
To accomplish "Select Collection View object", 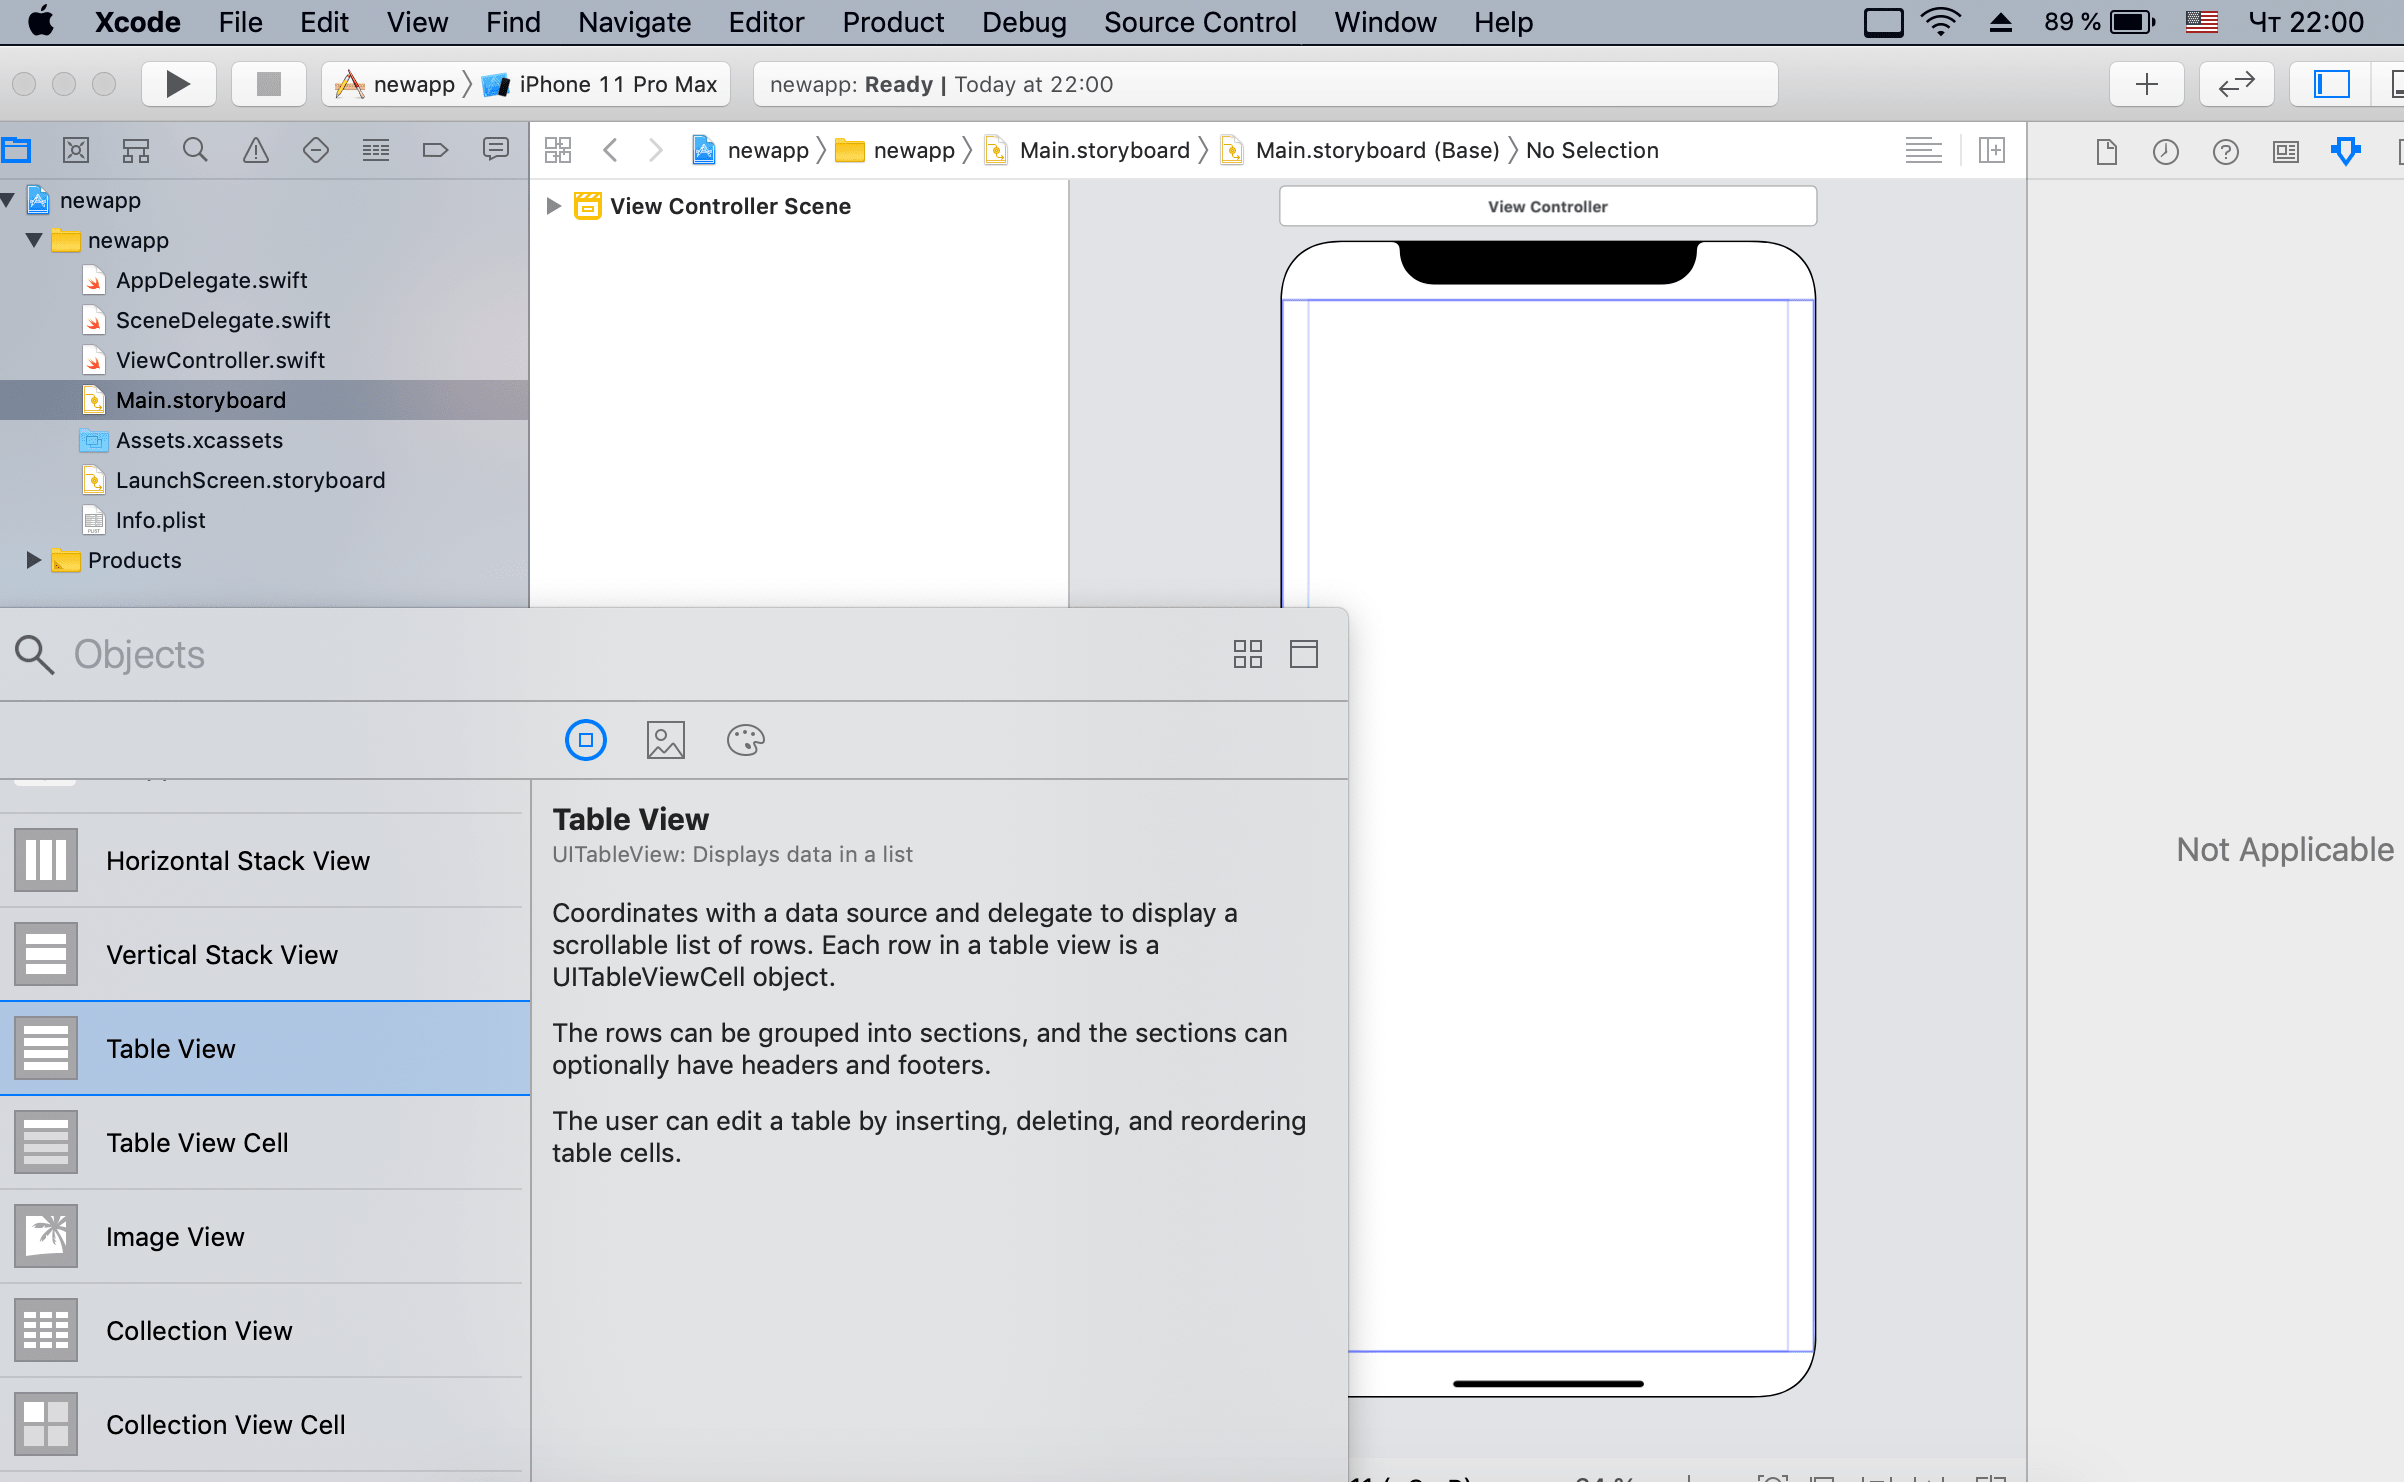I will 264,1330.
